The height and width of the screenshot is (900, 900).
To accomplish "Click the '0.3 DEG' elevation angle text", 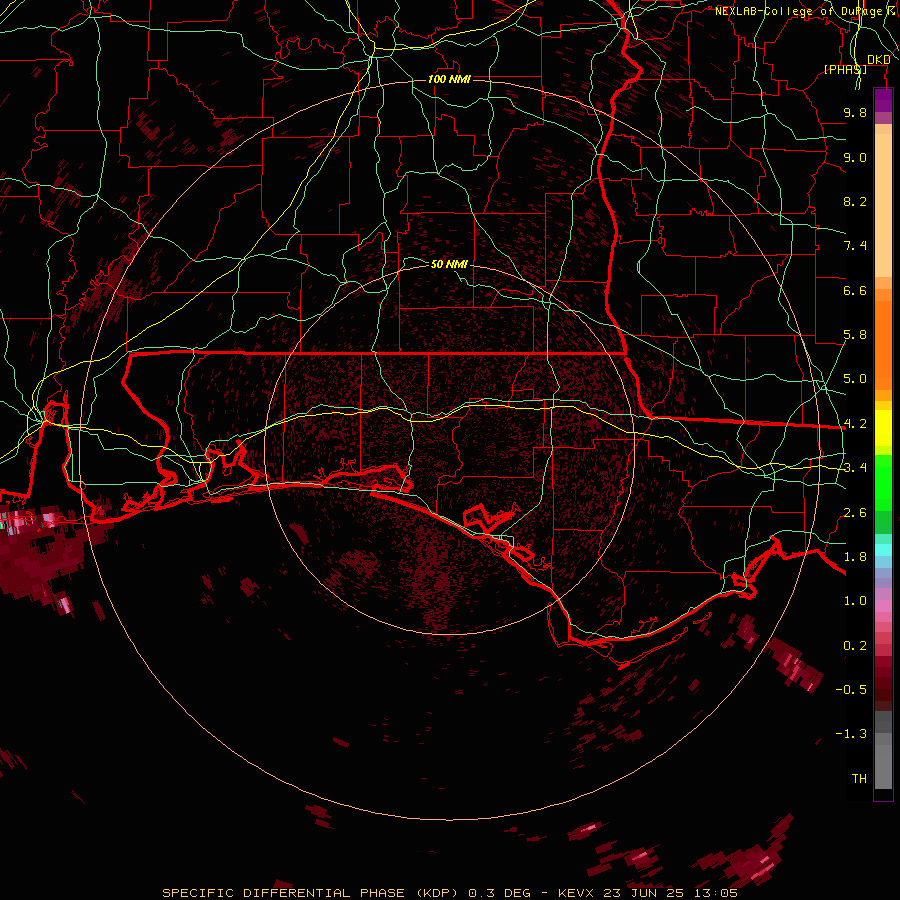I will (499, 893).
